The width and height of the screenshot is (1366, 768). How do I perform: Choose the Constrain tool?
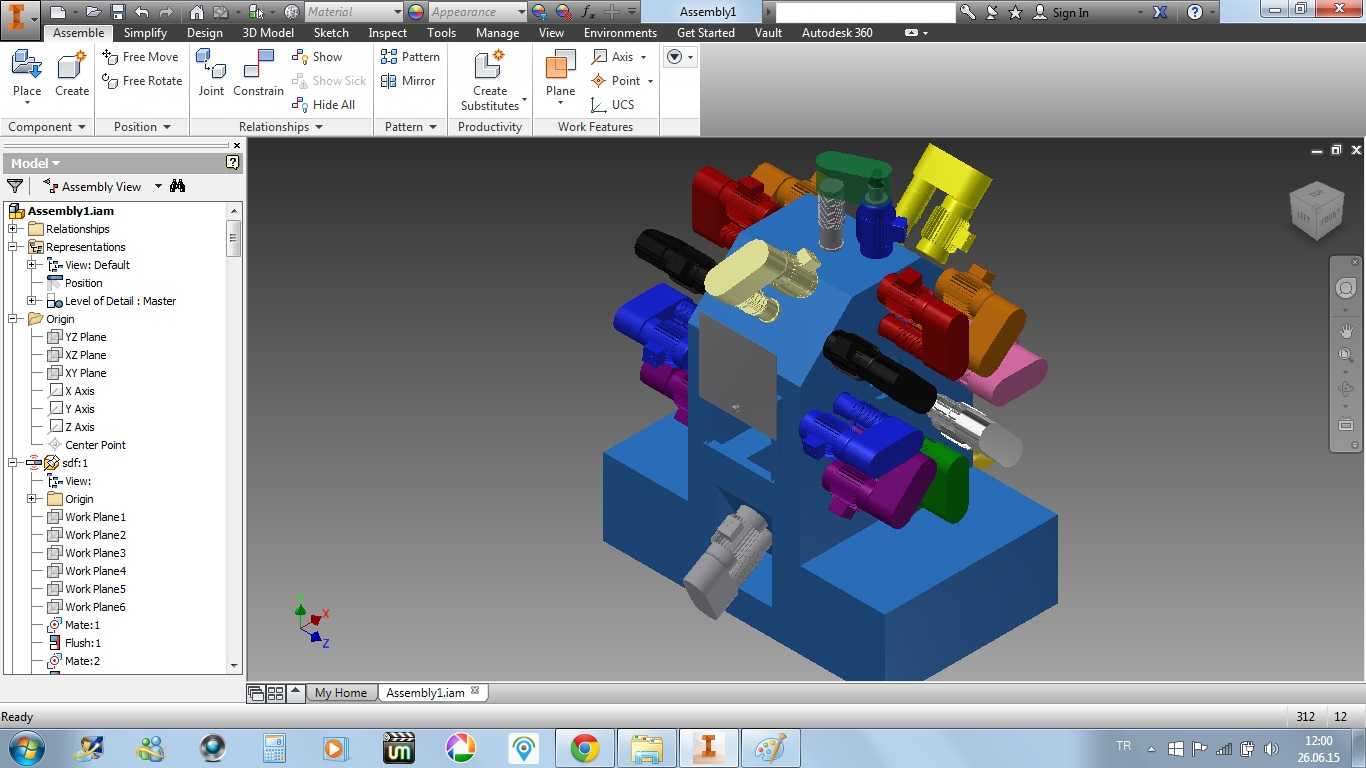(259, 76)
